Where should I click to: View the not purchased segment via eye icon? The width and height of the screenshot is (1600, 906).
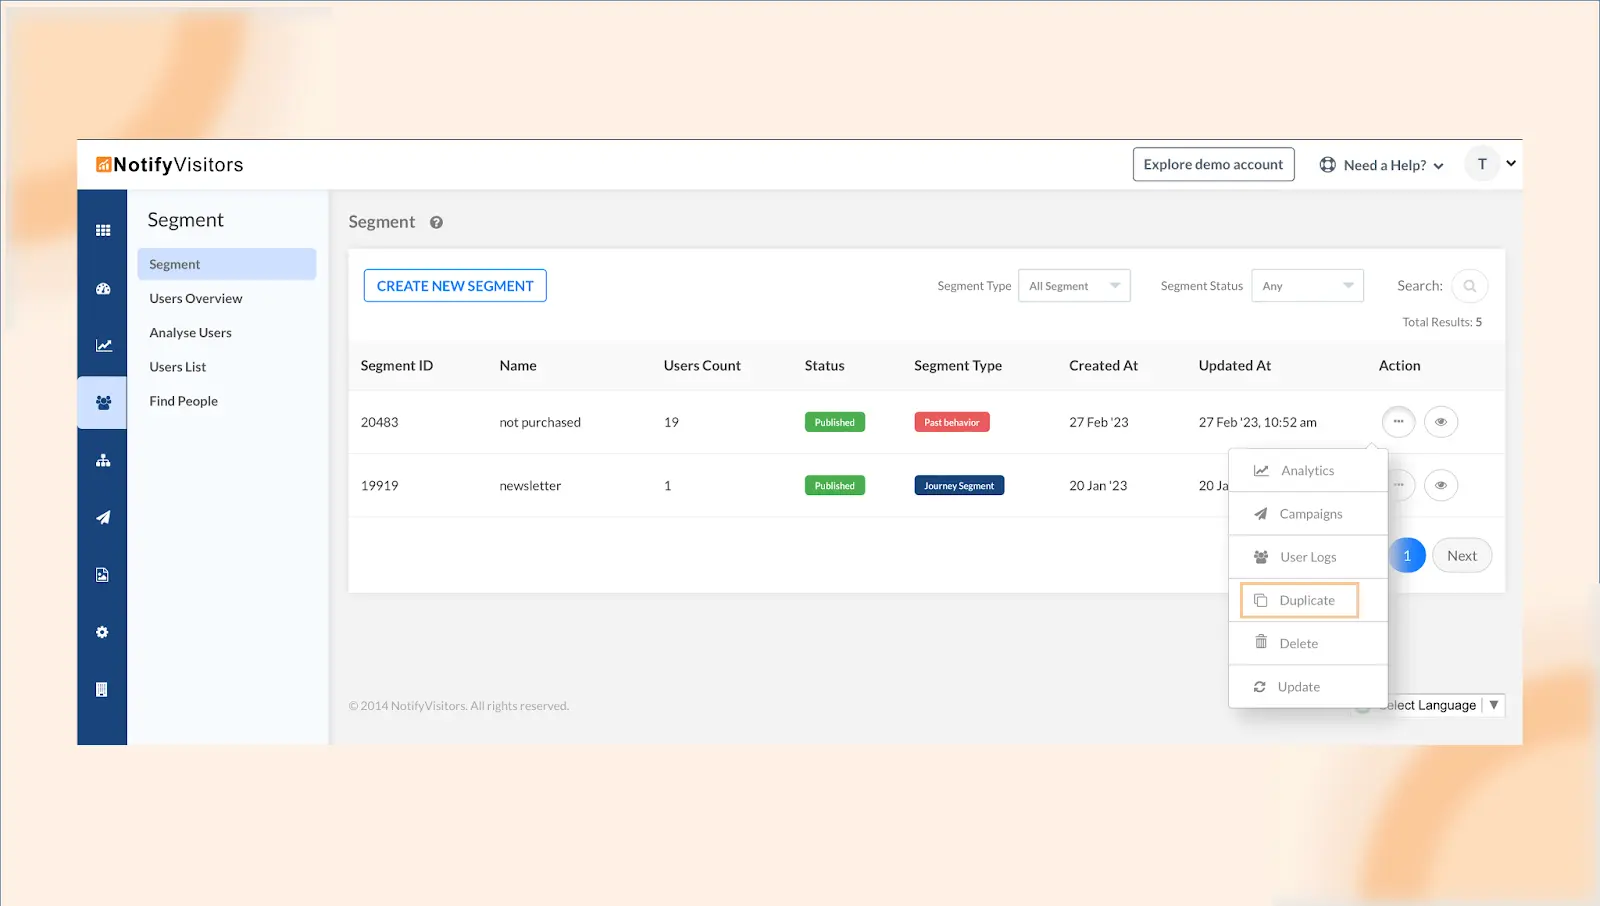(1440, 422)
